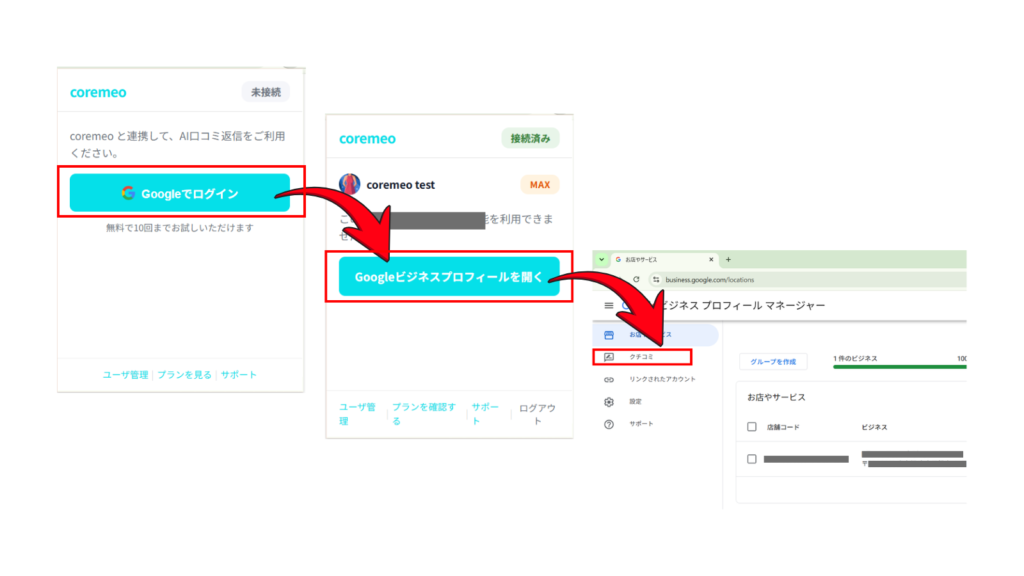The image size is (1024, 576).
Task: Open the hamburger main menu
Action: pos(609,306)
